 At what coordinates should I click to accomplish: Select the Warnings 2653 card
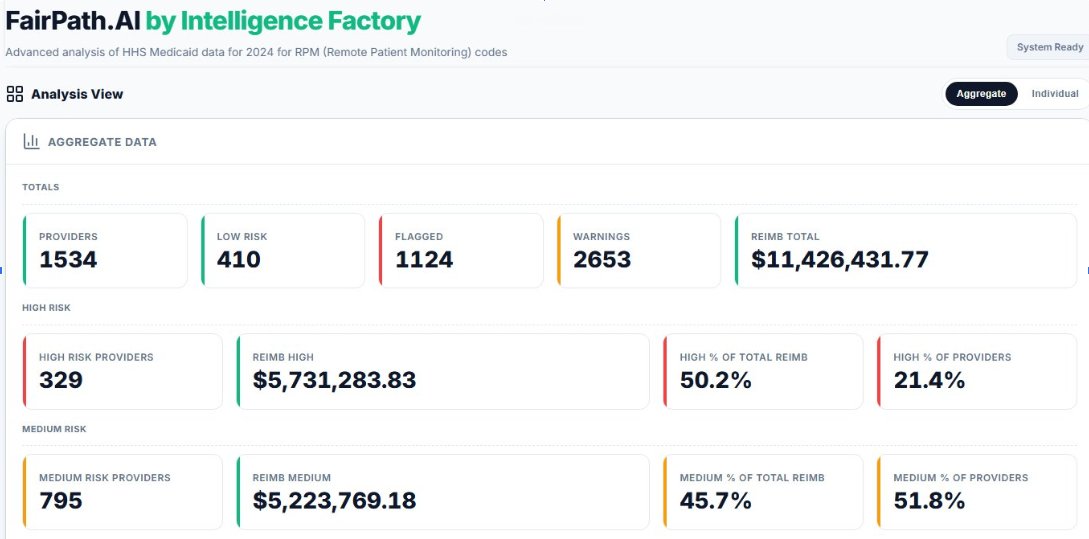(639, 250)
